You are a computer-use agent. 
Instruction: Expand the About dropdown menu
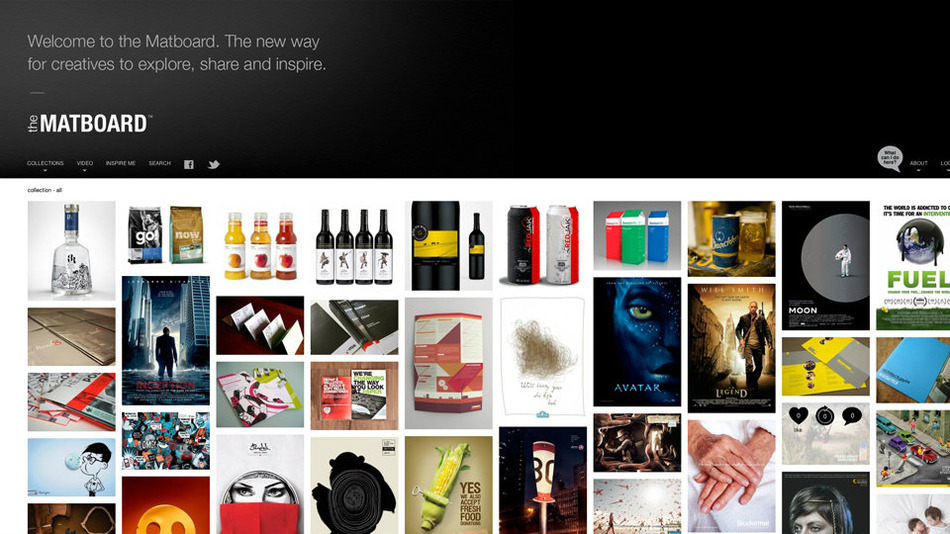pos(918,164)
